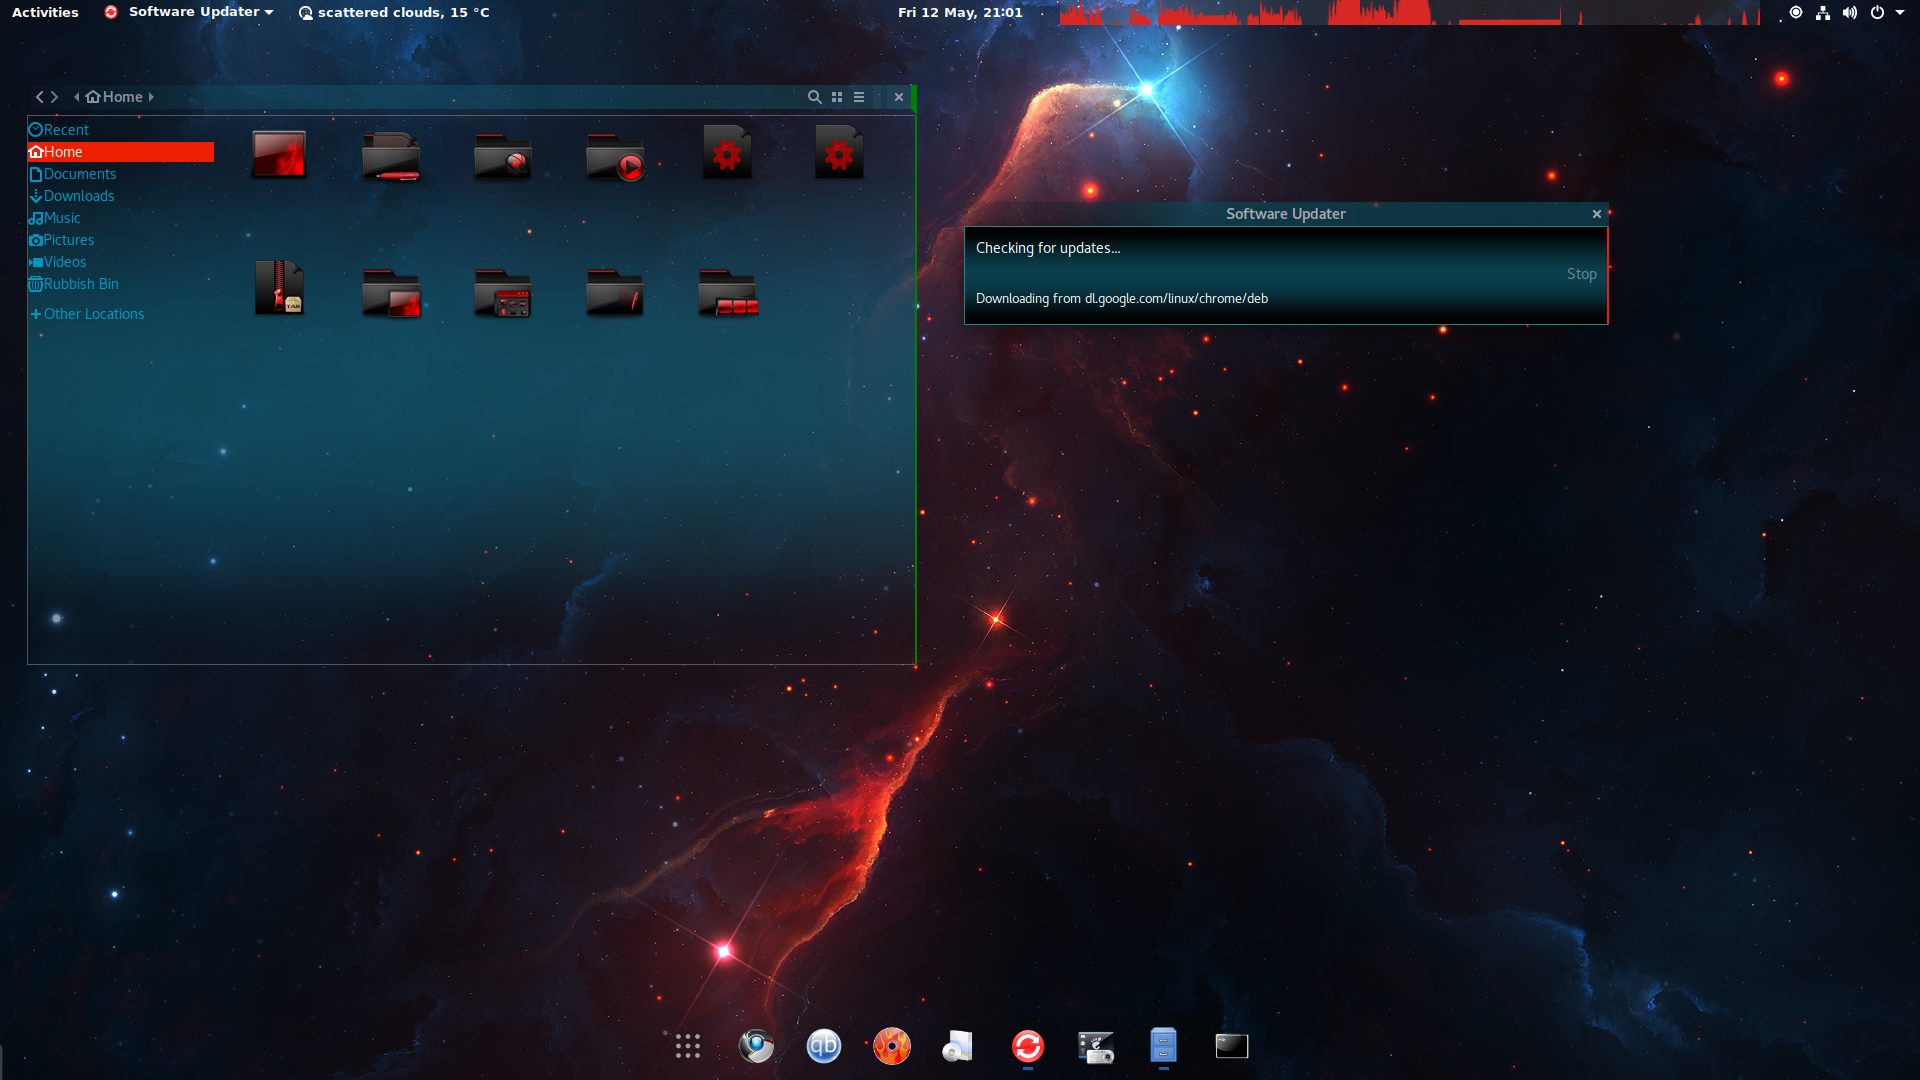Click the power icon in the top bar

(x=1877, y=12)
